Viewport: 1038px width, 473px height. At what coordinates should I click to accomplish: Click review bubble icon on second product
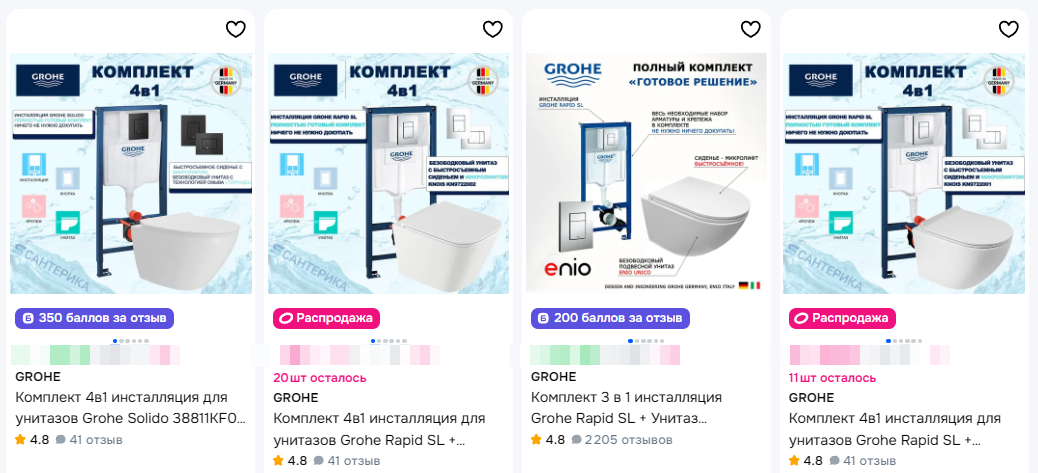pyautogui.click(x=318, y=460)
